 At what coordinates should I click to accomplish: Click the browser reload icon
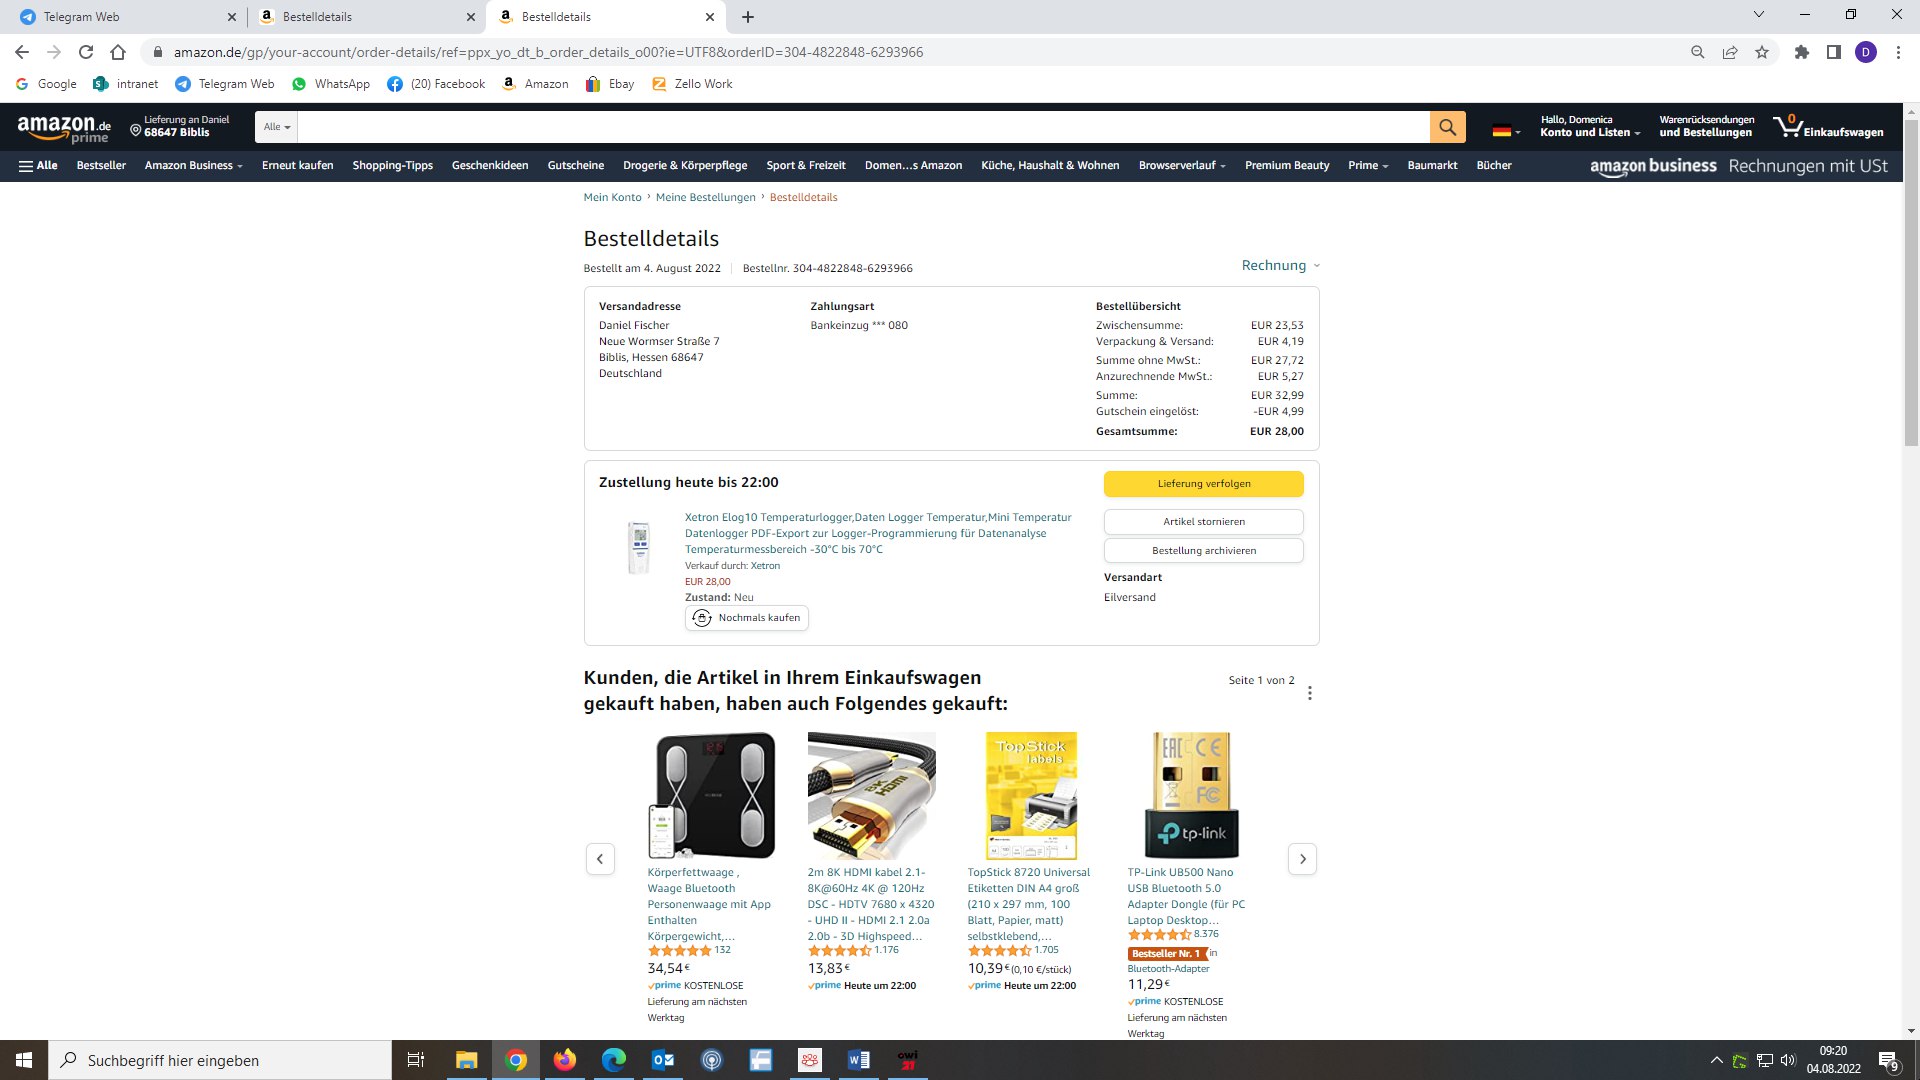[86, 52]
